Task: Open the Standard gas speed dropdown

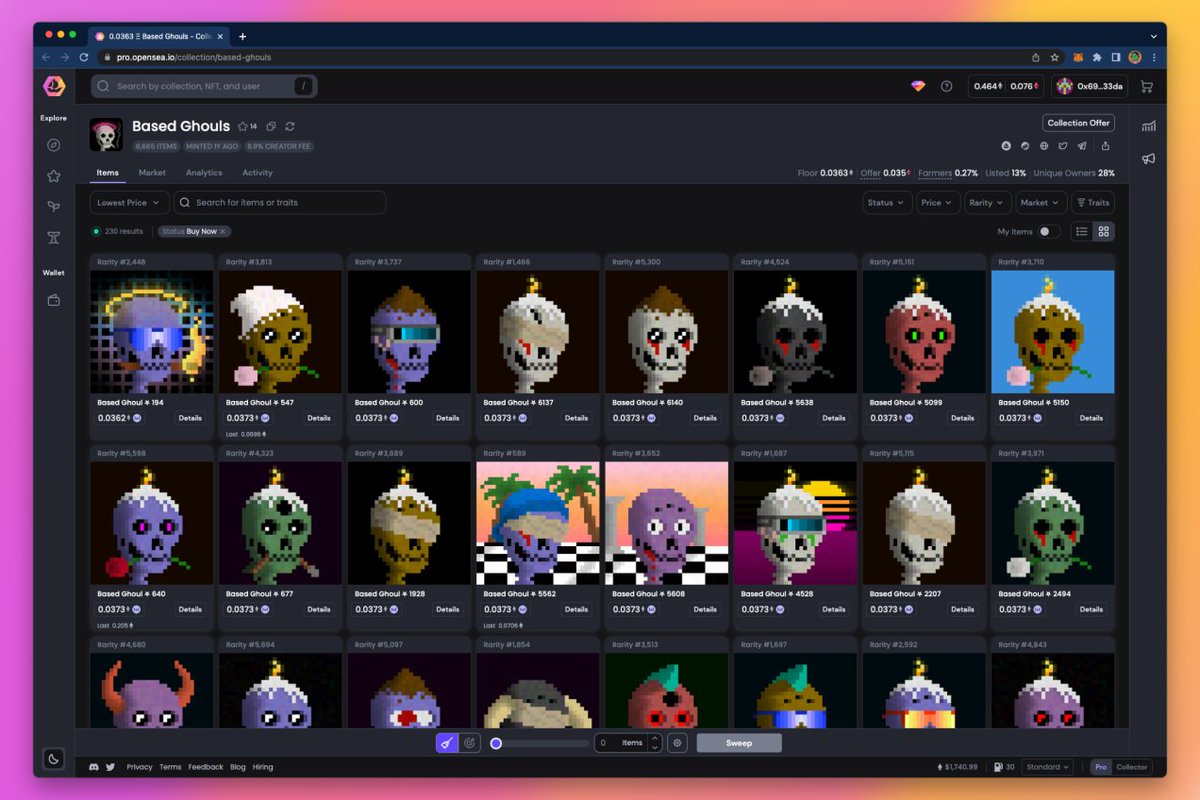Action: pos(1047,767)
